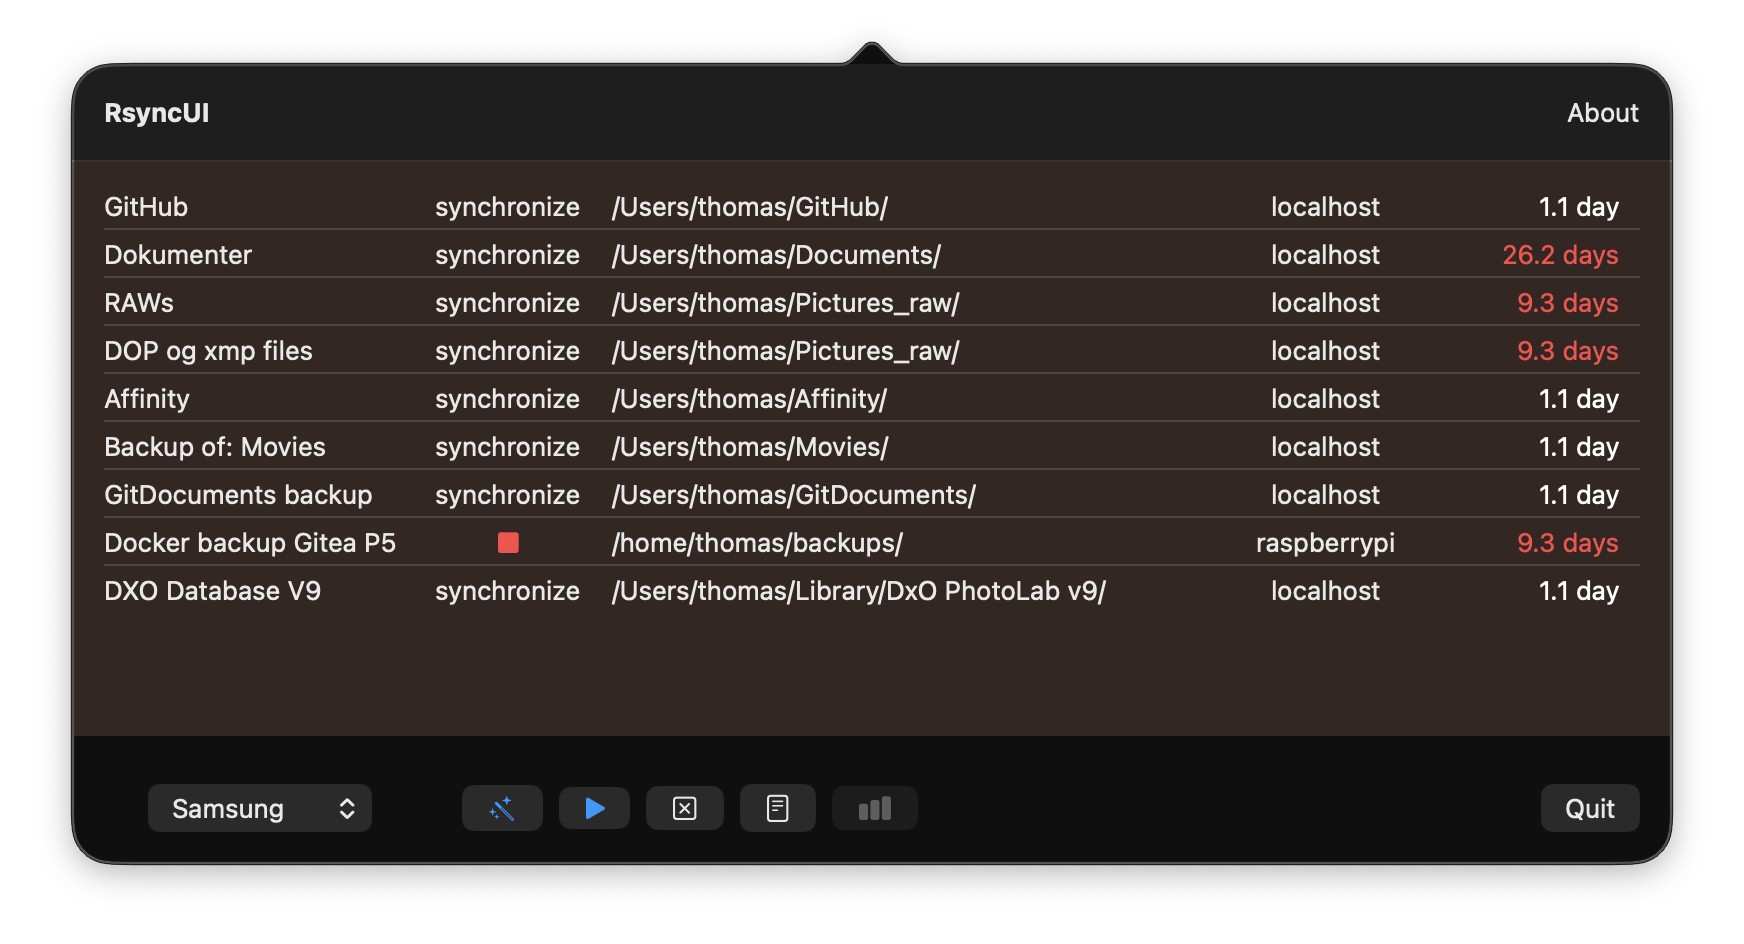The width and height of the screenshot is (1744, 944).
Task: Click the bar chart statistics icon
Action: point(874,808)
